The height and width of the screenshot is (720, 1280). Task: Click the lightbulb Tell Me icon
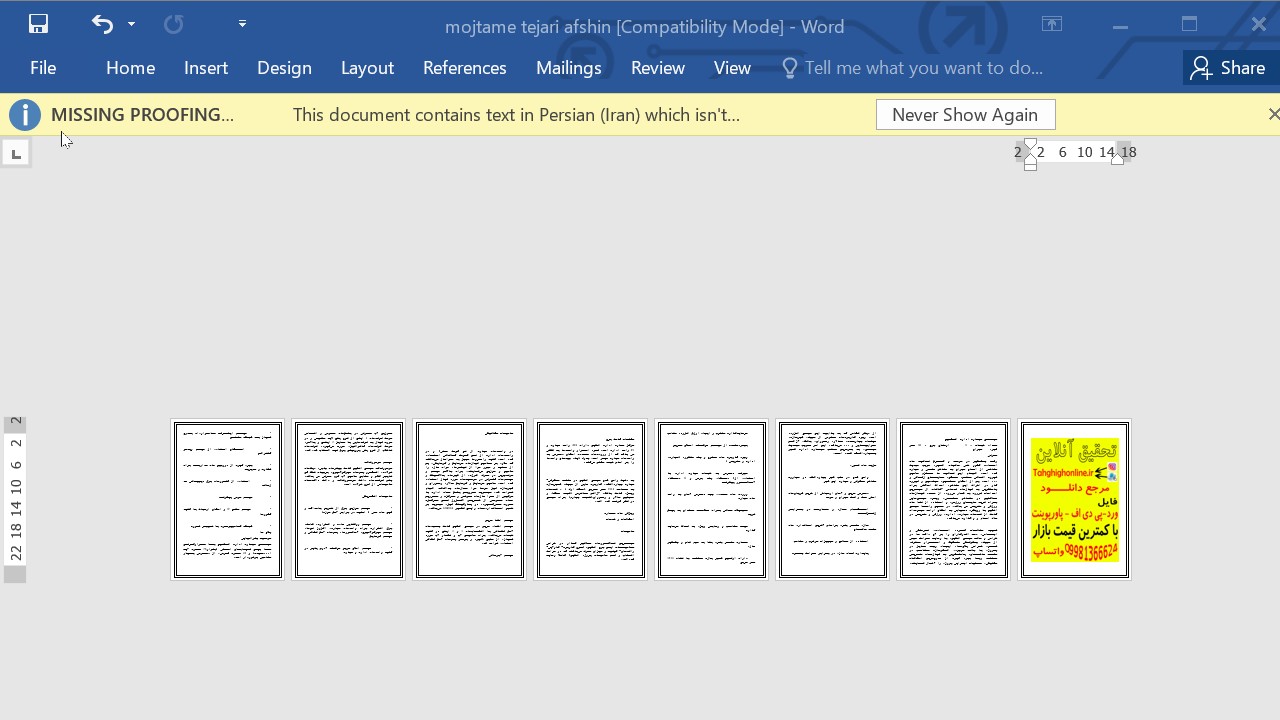(x=789, y=68)
